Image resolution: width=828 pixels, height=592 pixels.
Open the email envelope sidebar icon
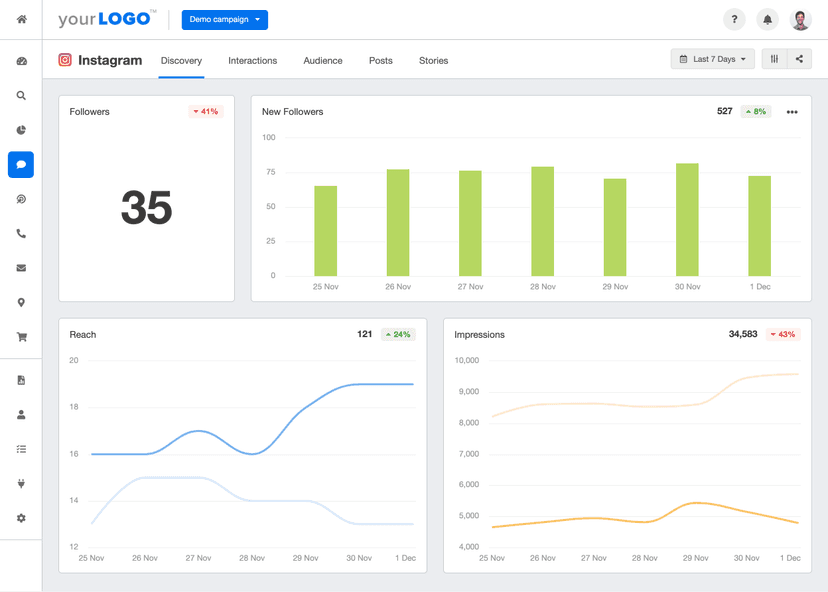click(21, 268)
